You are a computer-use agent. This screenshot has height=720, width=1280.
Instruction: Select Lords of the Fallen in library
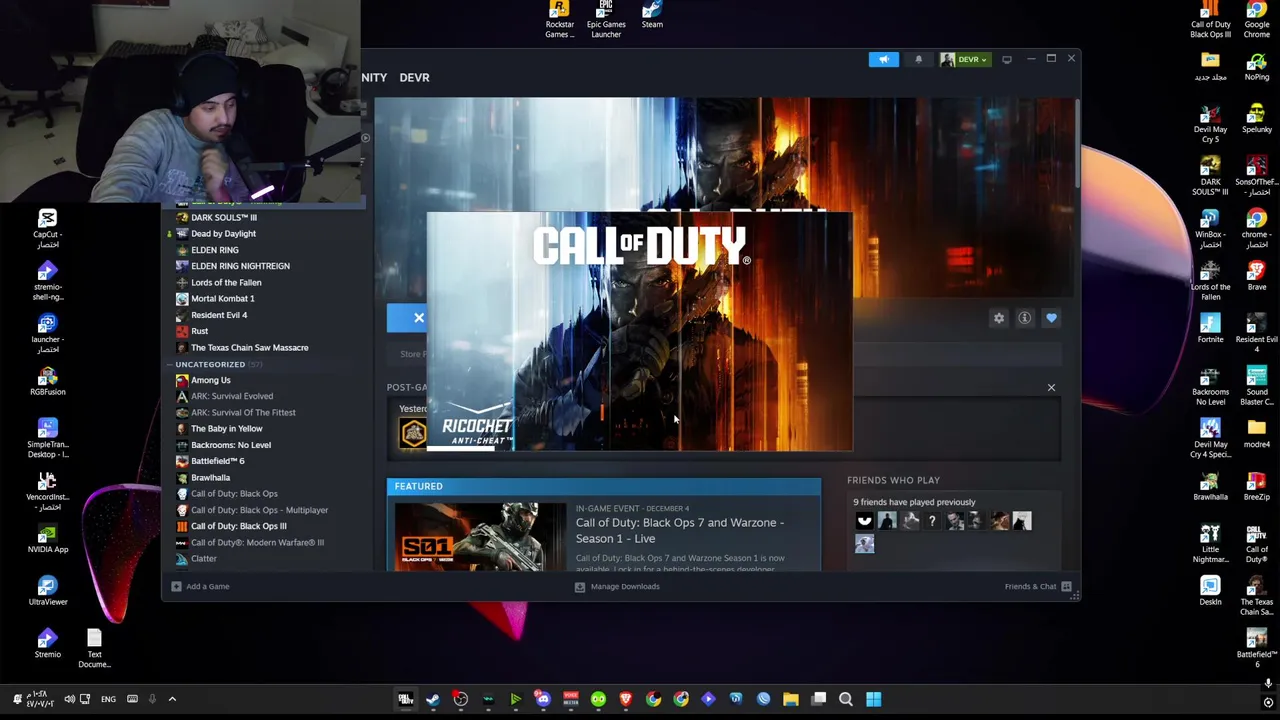(x=226, y=282)
